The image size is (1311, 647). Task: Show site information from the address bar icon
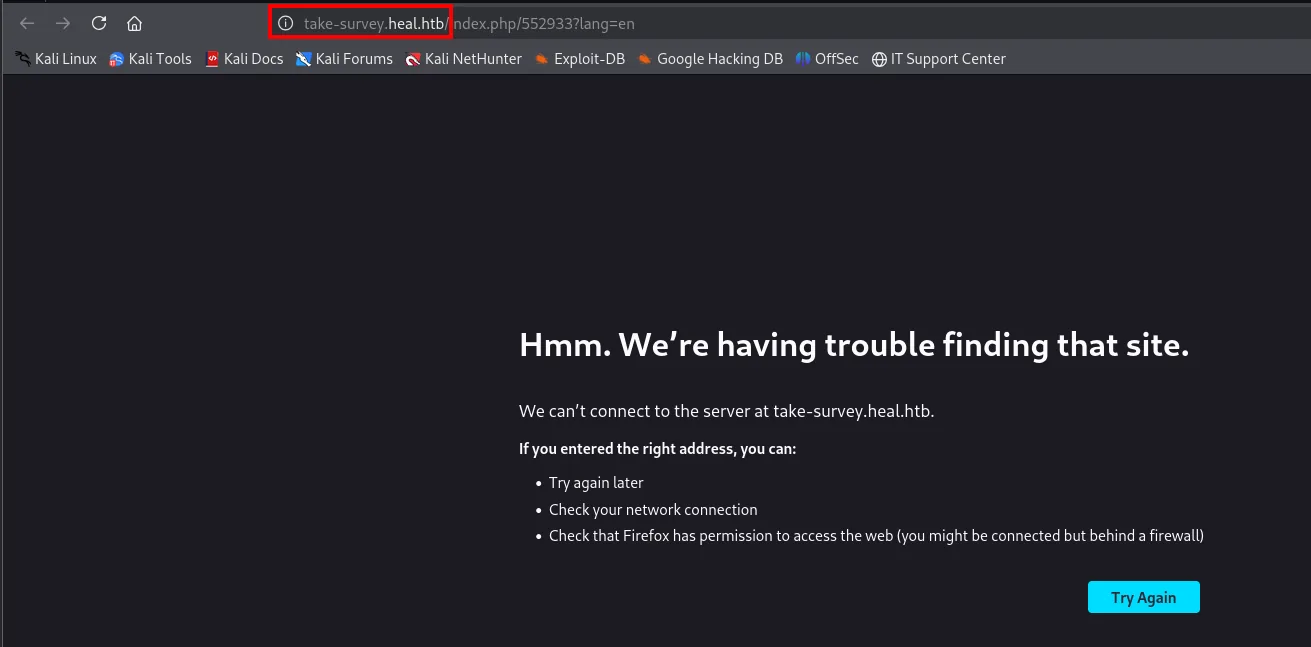click(285, 23)
